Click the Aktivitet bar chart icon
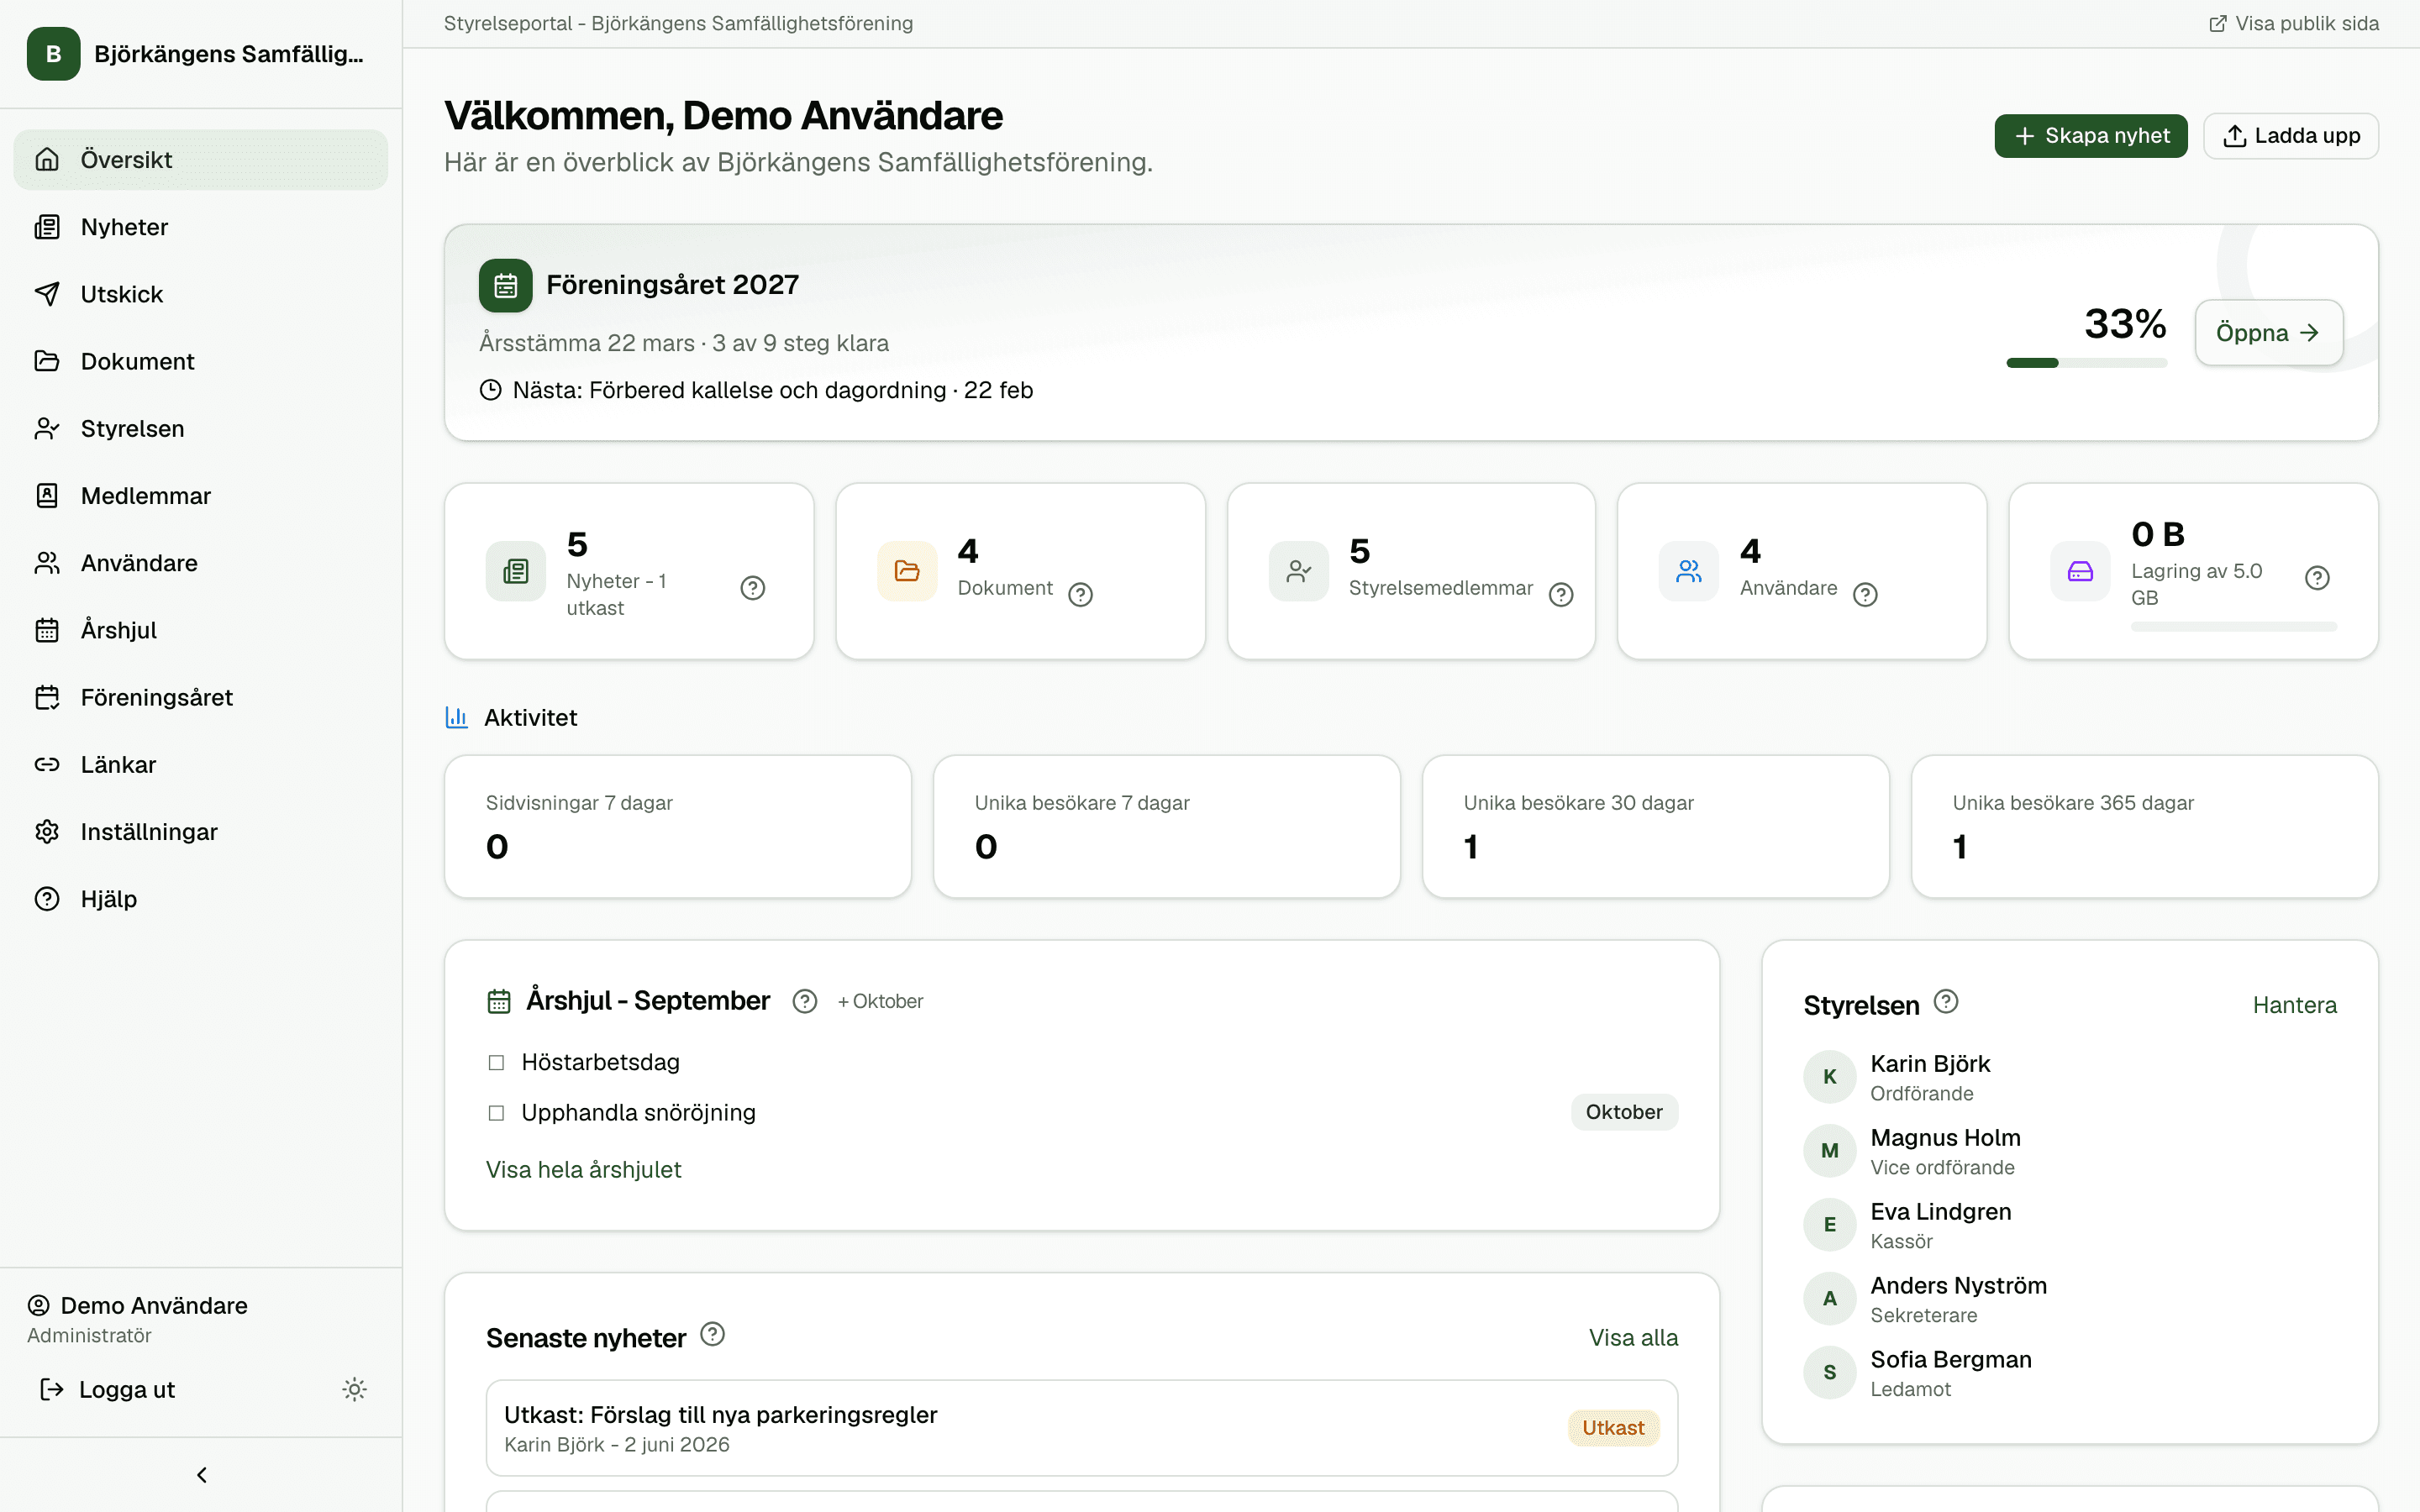The width and height of the screenshot is (2420, 1512). 456,717
